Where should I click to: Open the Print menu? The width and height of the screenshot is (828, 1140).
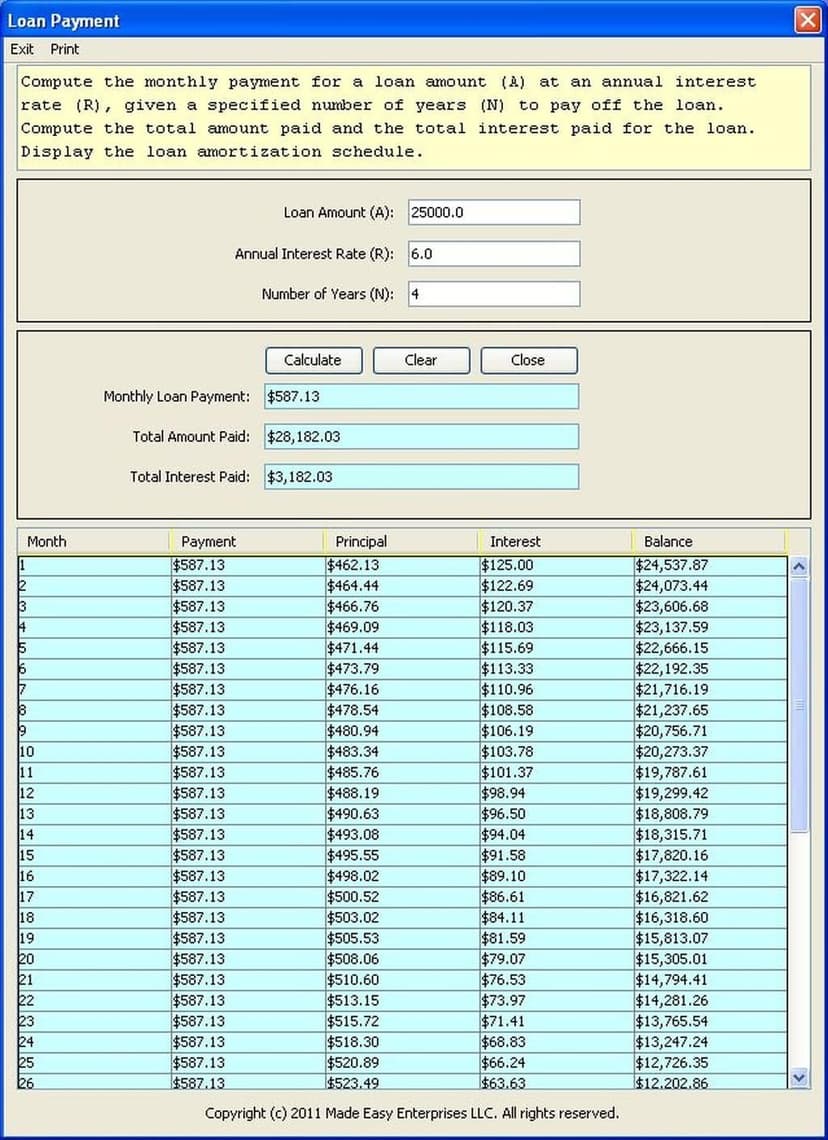click(x=65, y=49)
